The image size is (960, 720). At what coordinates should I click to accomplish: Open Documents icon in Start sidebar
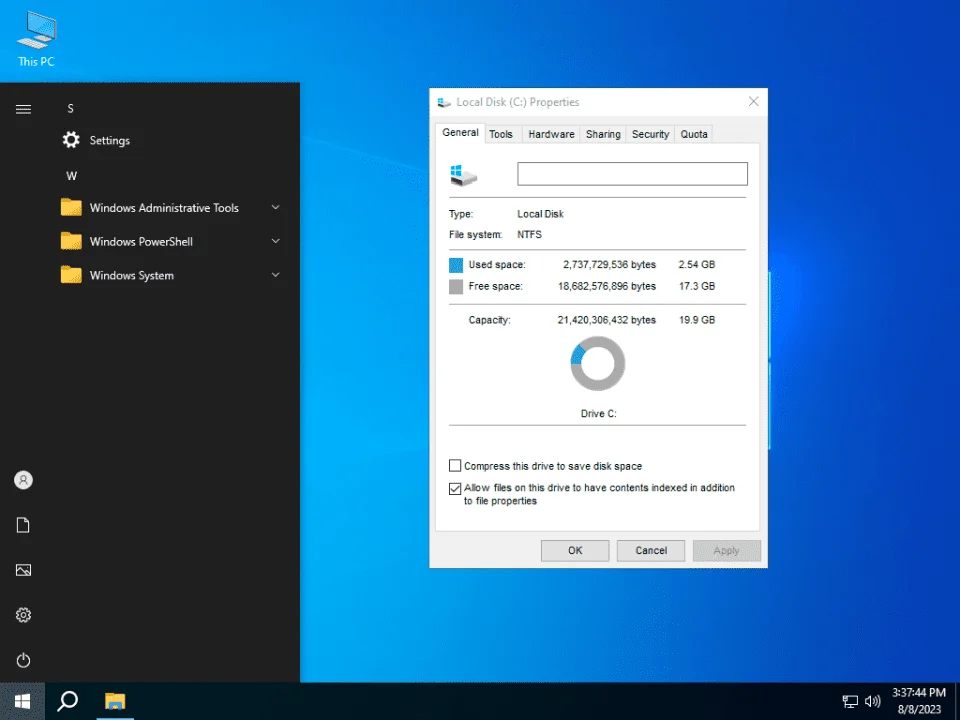click(23, 525)
